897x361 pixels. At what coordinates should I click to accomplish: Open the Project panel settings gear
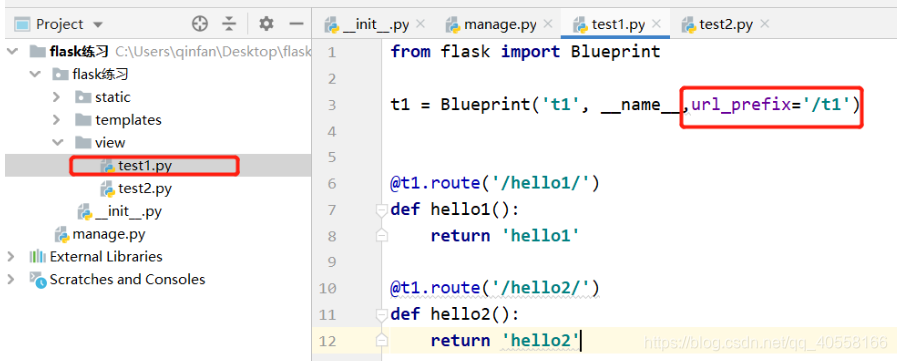[x=266, y=24]
